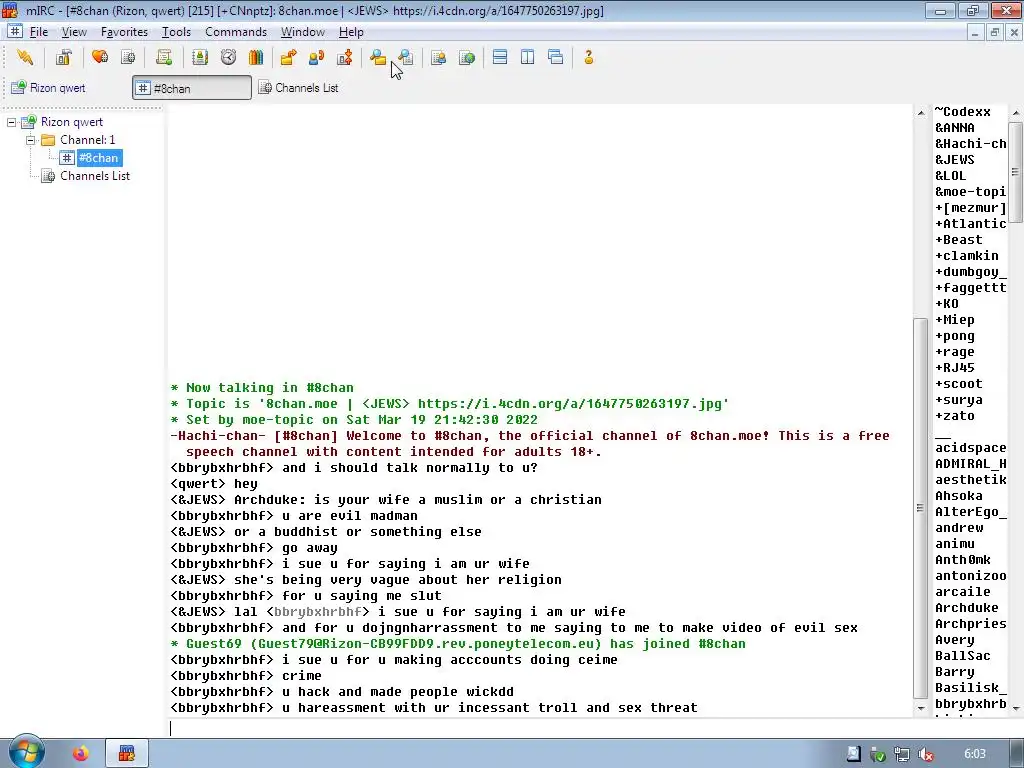This screenshot has height=768, width=1024.
Task: Open the View menu
Action: coord(74,32)
